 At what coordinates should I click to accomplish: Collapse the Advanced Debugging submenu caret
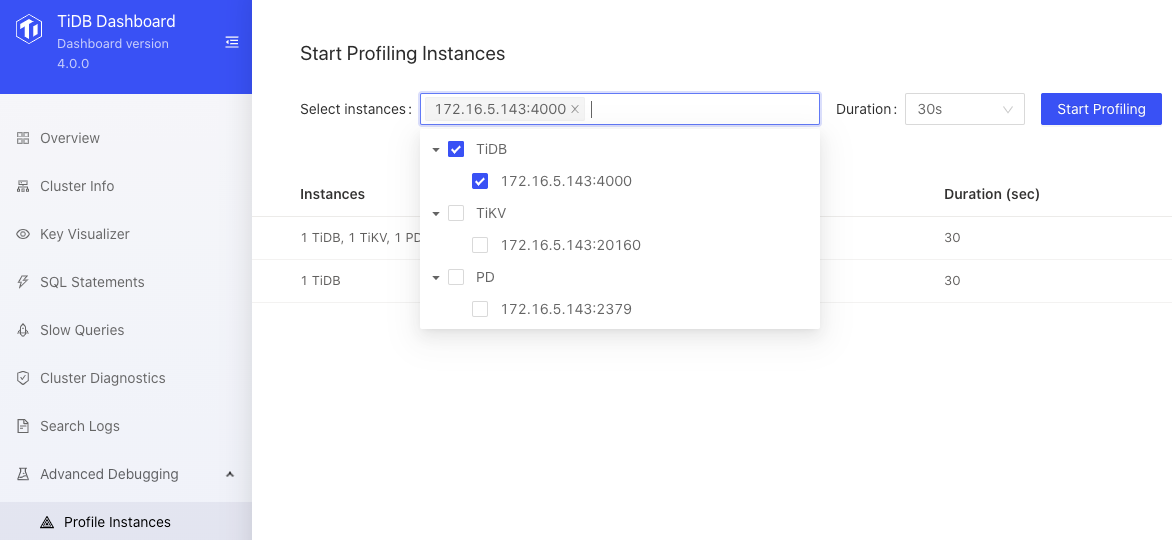tap(230, 474)
